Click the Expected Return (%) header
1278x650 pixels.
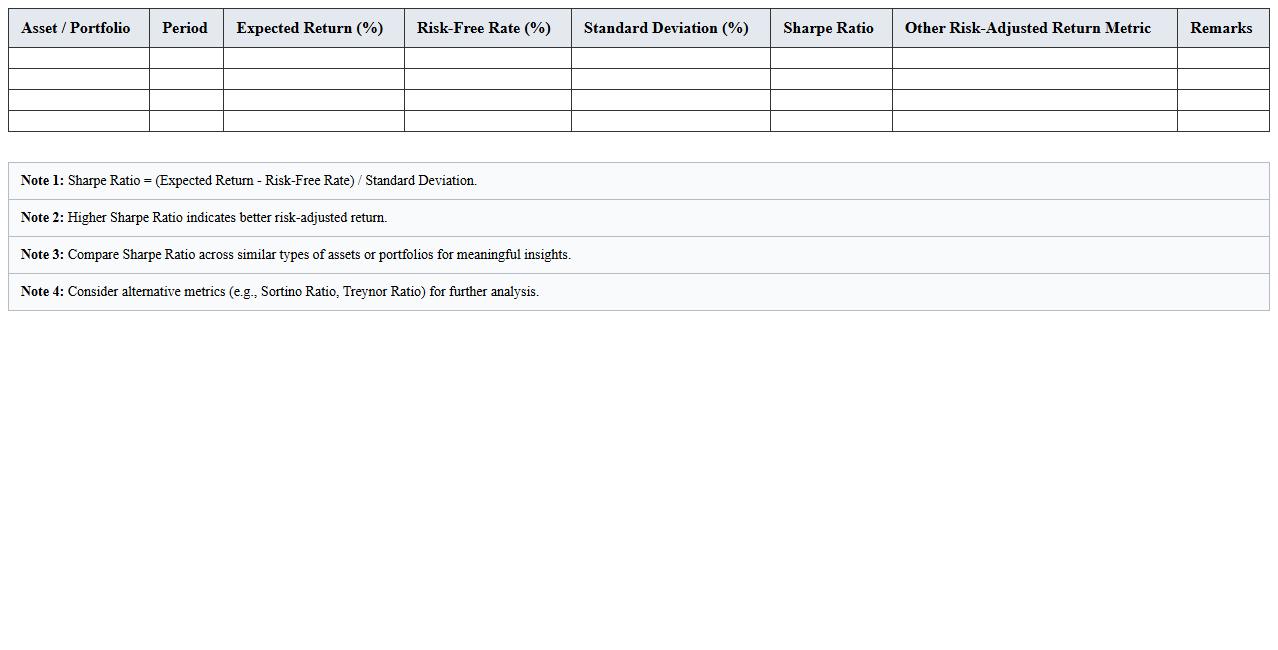[310, 28]
